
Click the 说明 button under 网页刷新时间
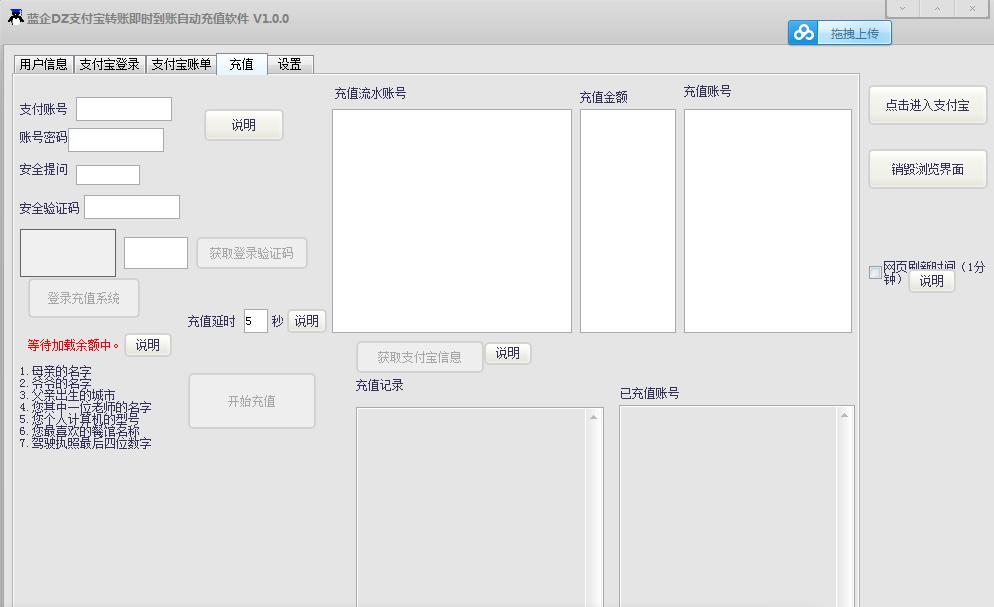click(x=932, y=281)
